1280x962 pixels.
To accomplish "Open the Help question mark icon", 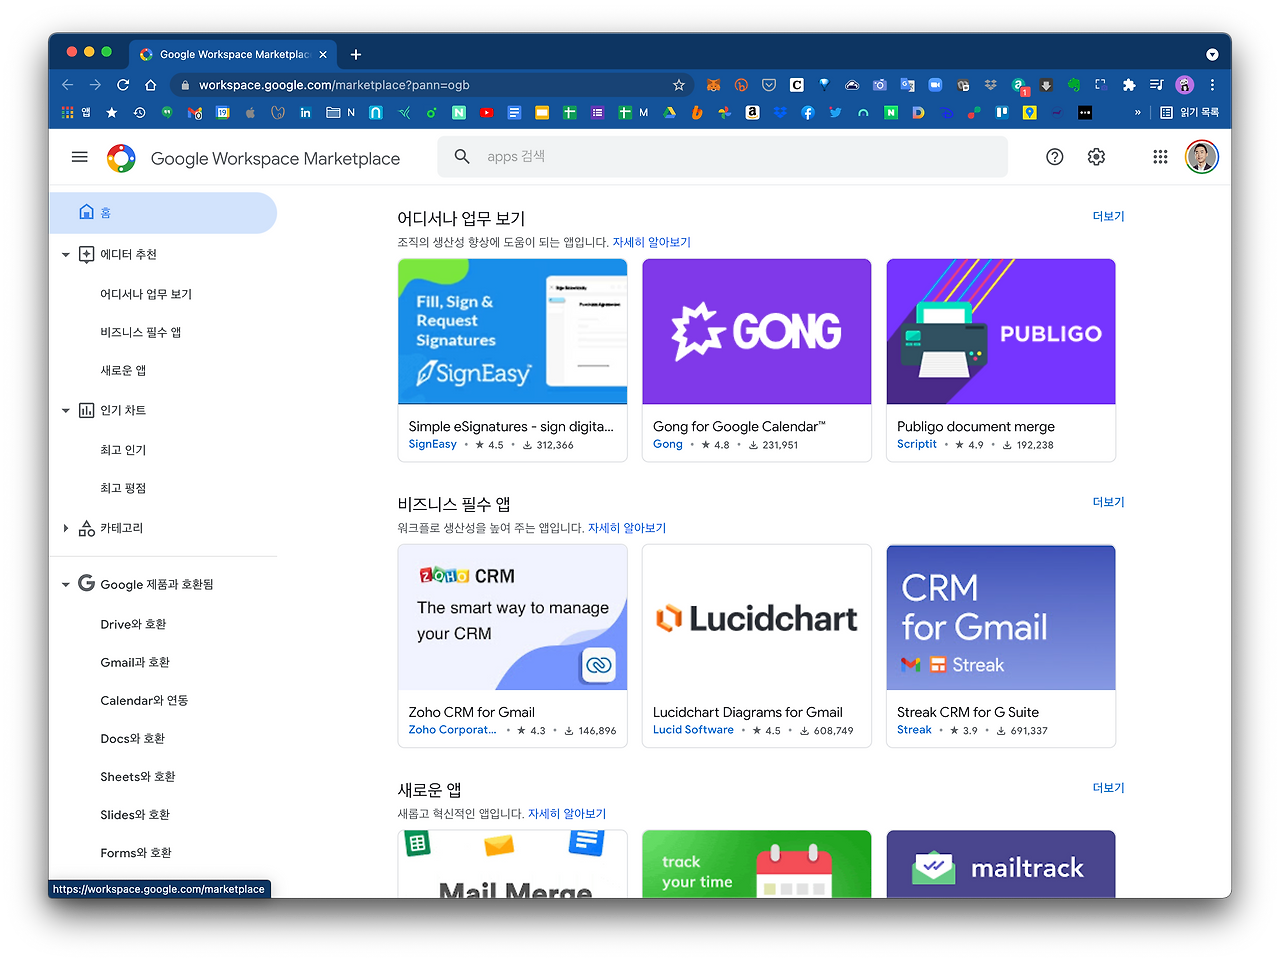I will point(1054,157).
